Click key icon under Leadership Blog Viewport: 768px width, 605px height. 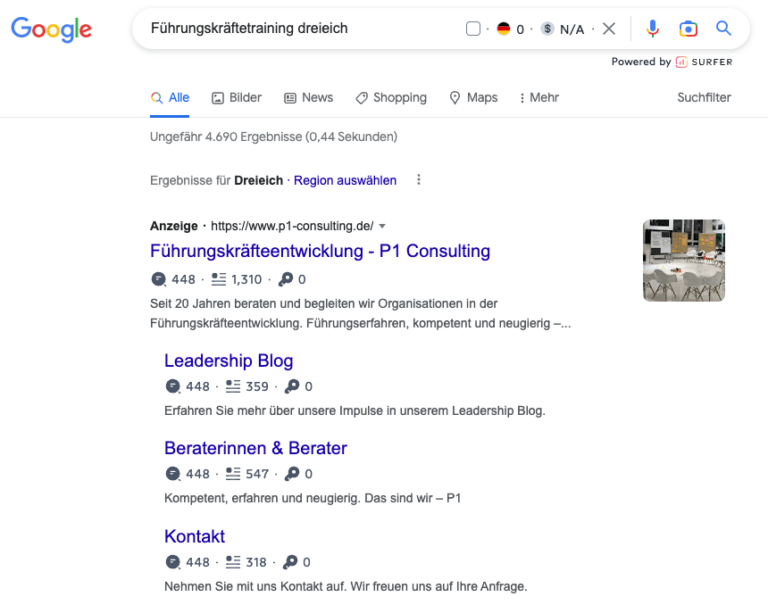coord(292,386)
